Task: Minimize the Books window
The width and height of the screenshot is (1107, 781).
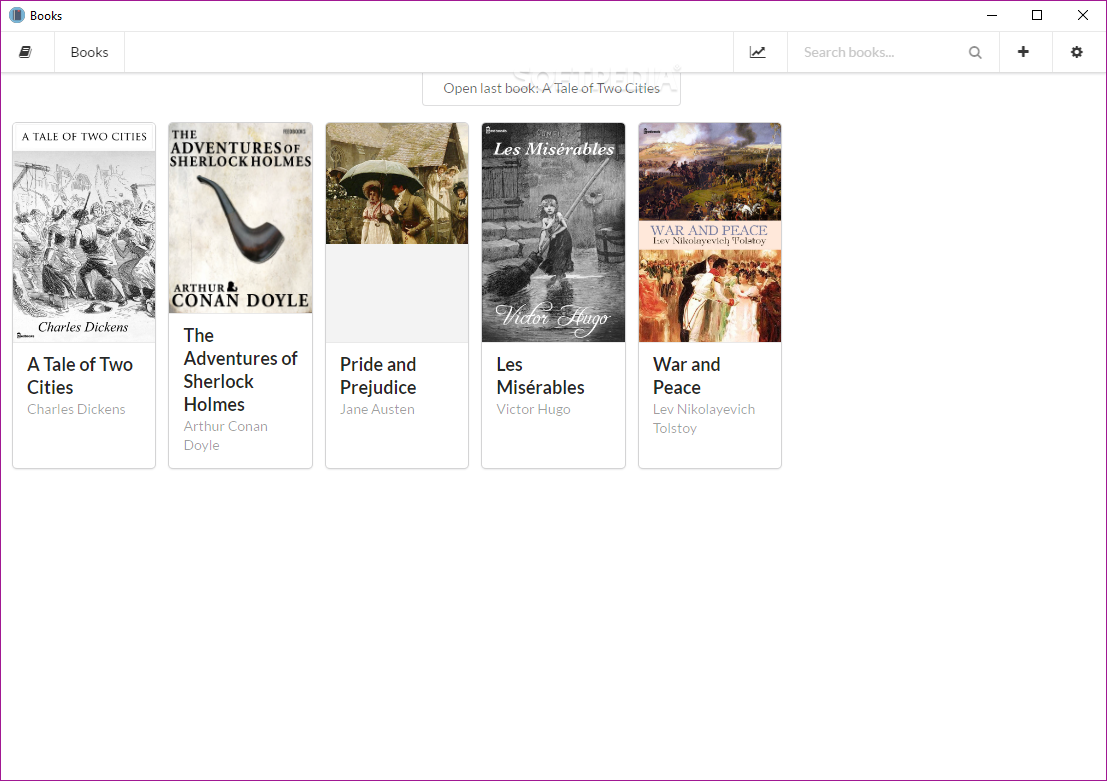Action: pos(992,15)
